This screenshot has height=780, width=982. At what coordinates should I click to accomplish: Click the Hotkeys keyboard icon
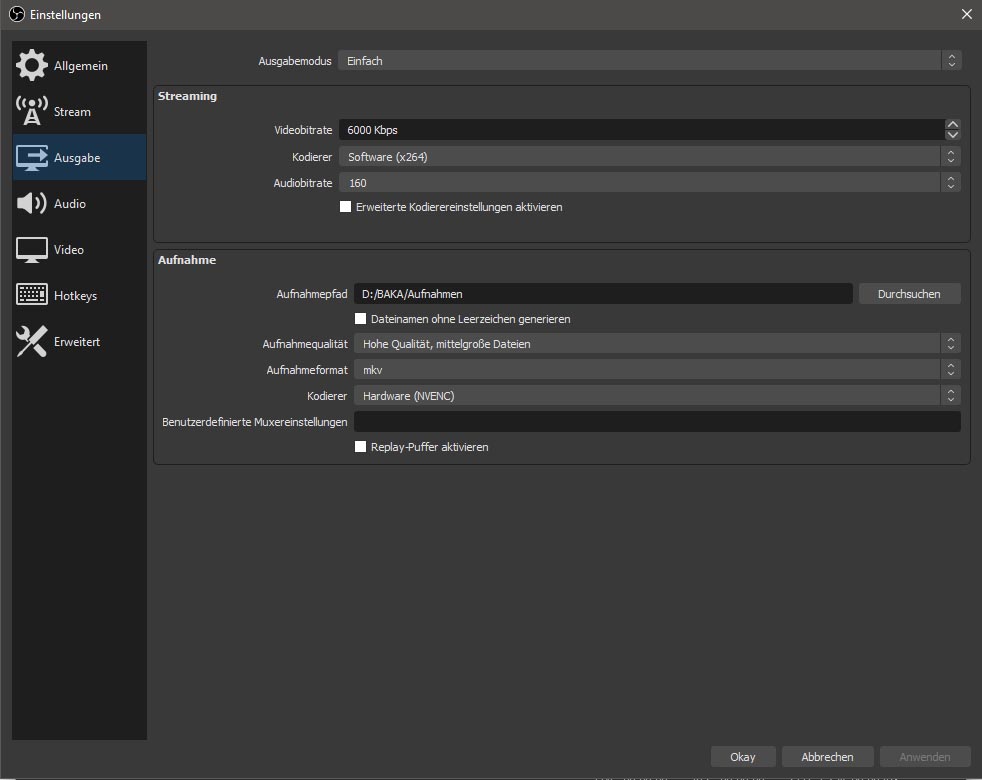click(x=32, y=296)
